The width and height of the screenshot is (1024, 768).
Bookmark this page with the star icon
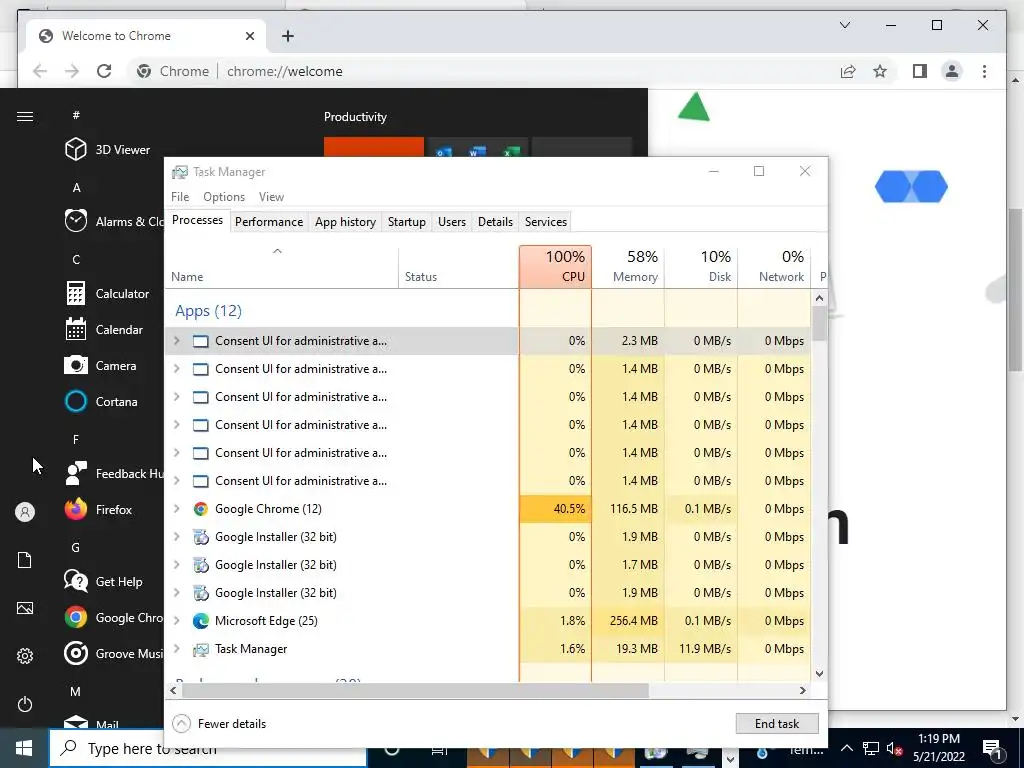pos(880,71)
